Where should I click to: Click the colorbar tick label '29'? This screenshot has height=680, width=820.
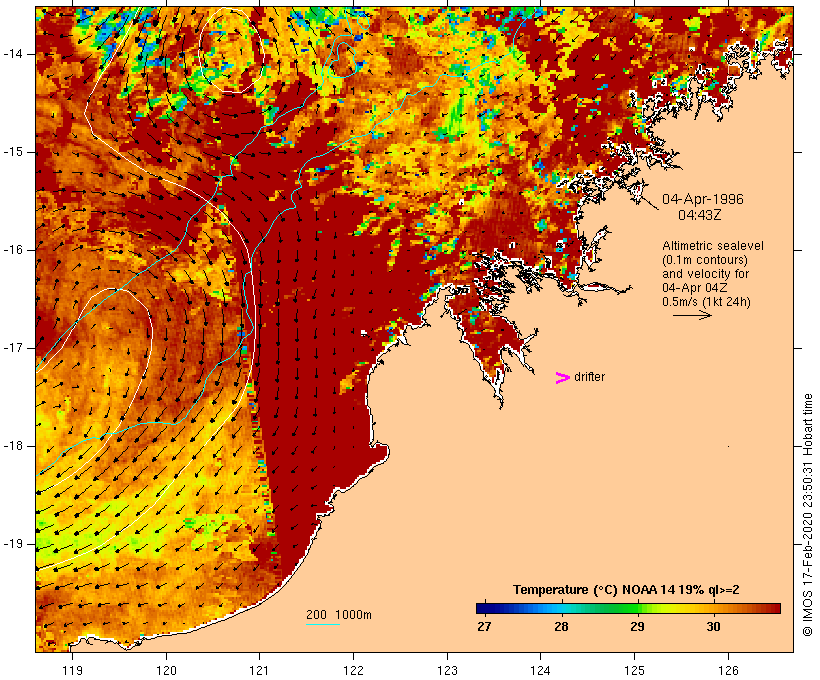coord(637,627)
